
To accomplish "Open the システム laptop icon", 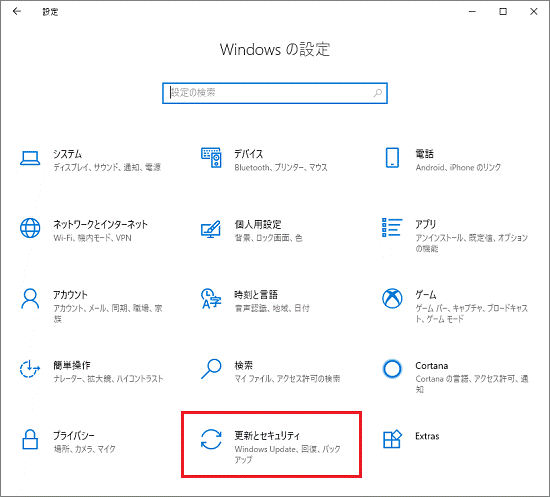I will click(x=30, y=159).
